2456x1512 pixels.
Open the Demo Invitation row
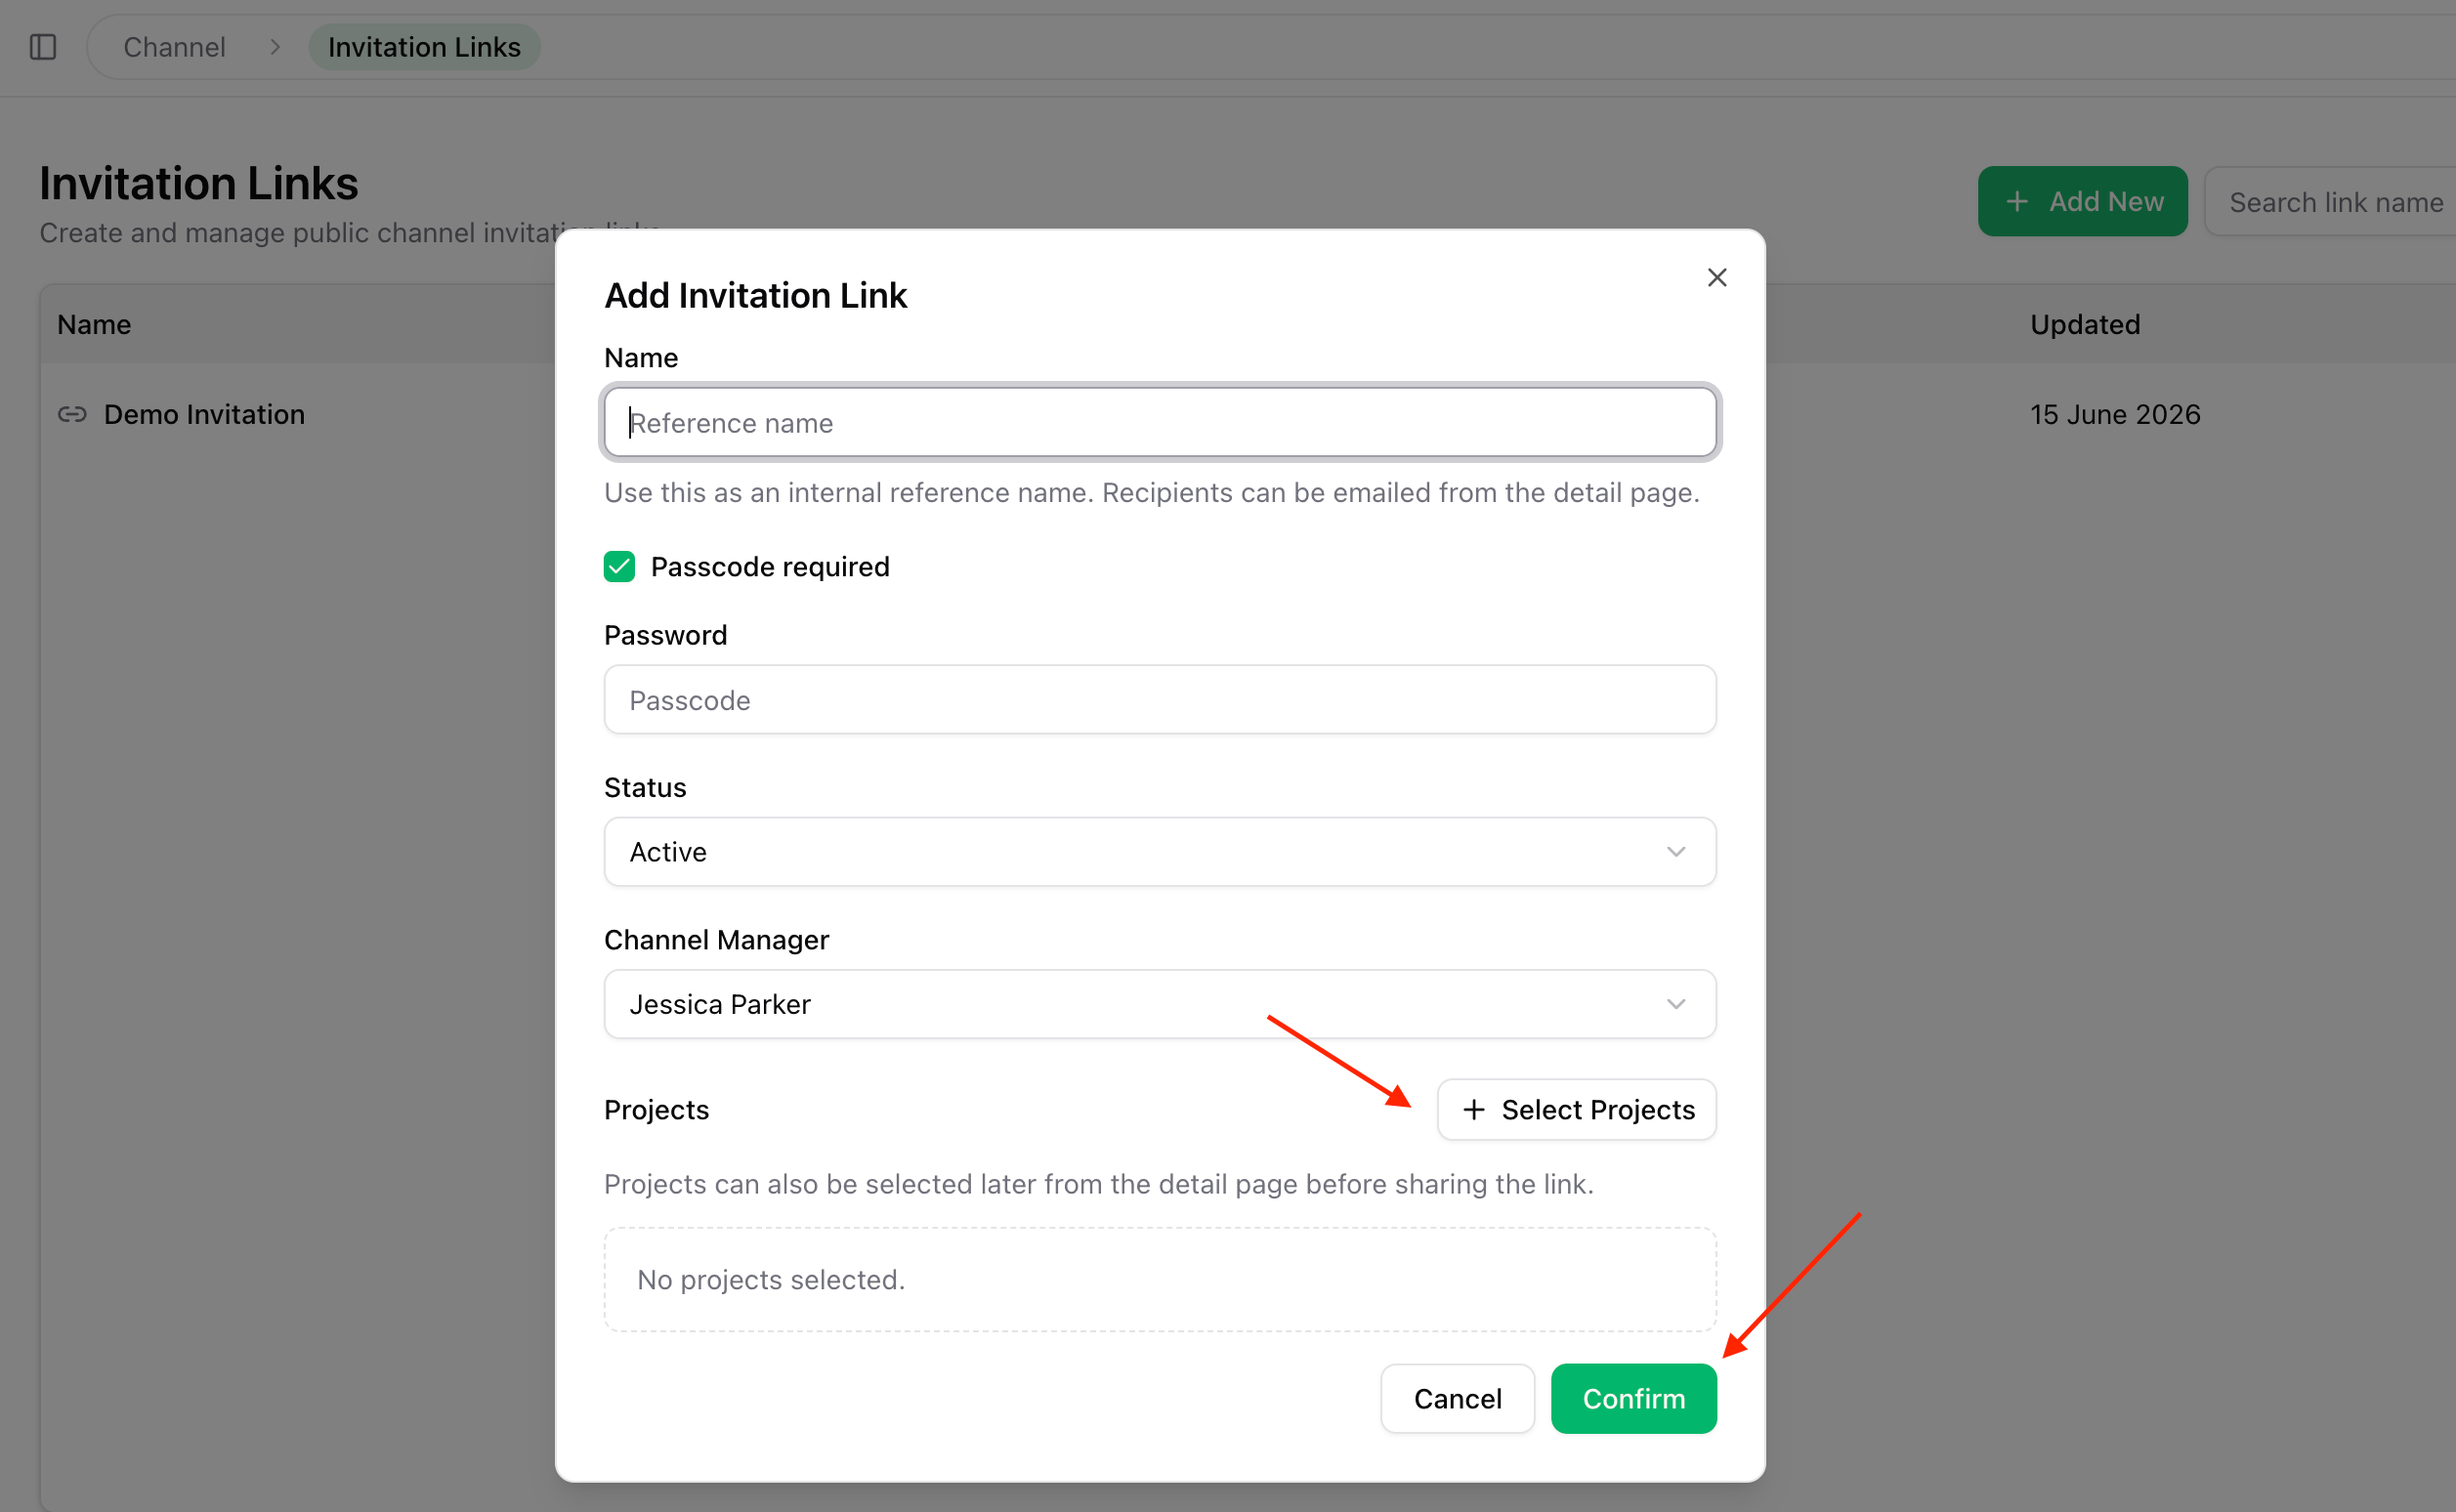(x=204, y=414)
